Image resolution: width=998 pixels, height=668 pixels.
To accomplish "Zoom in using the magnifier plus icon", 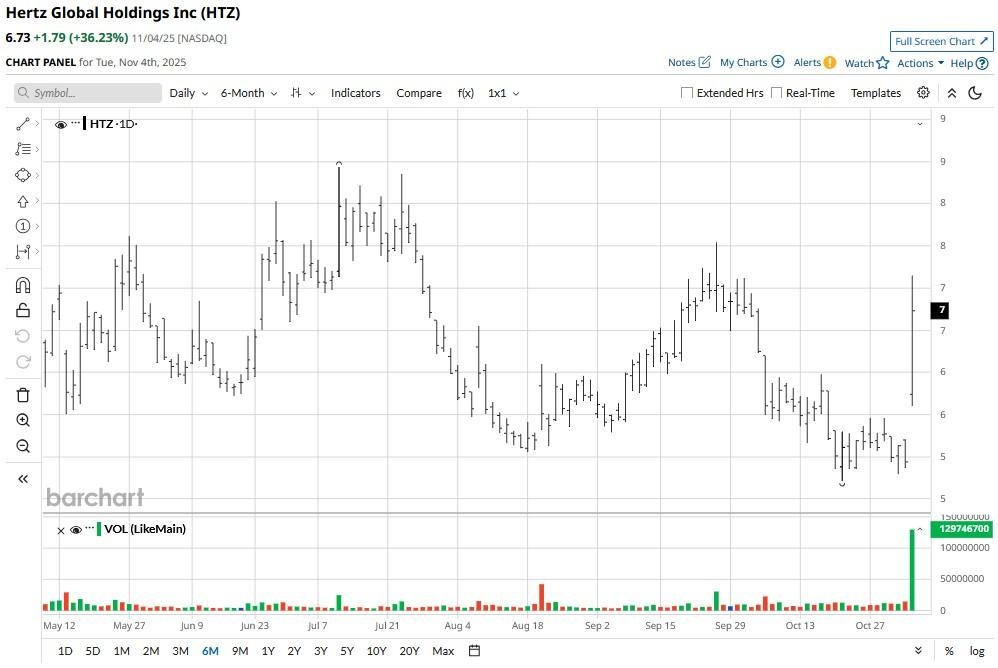I will (x=23, y=421).
